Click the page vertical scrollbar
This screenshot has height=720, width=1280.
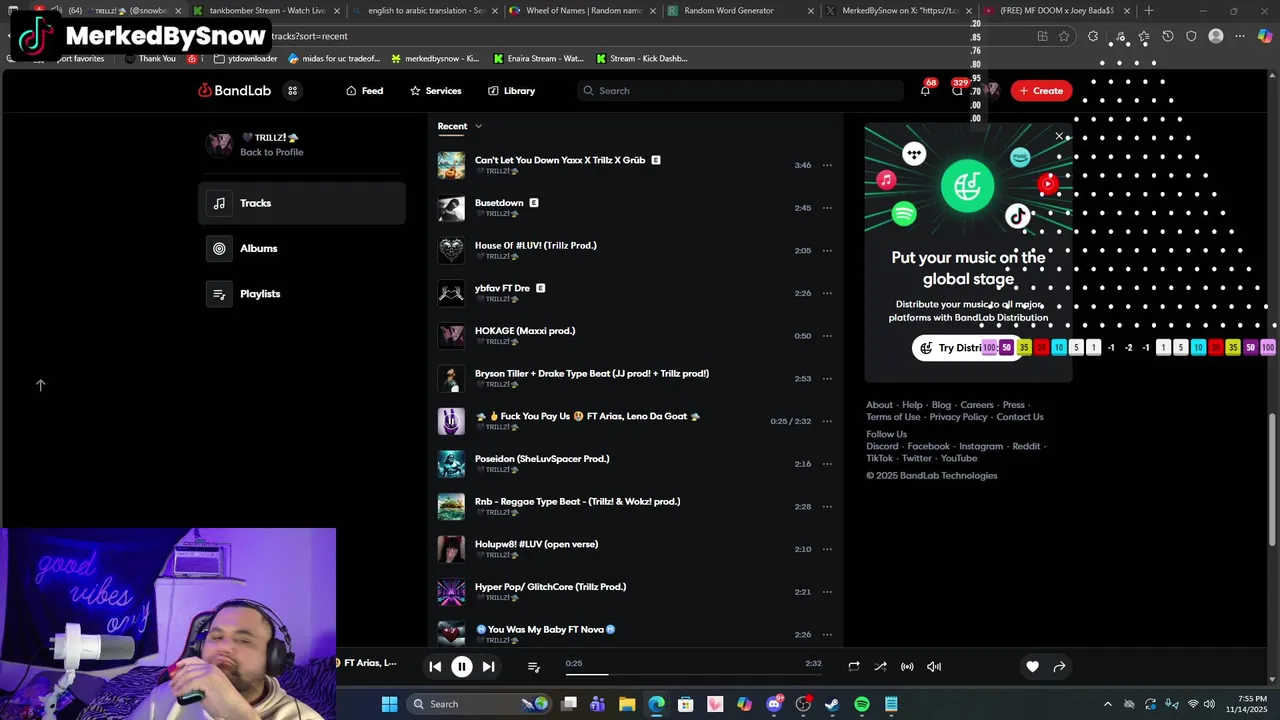1273,480
